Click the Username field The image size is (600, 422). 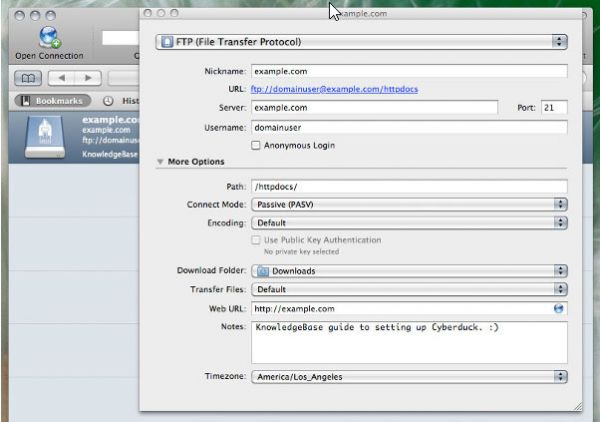pyautogui.click(x=409, y=127)
